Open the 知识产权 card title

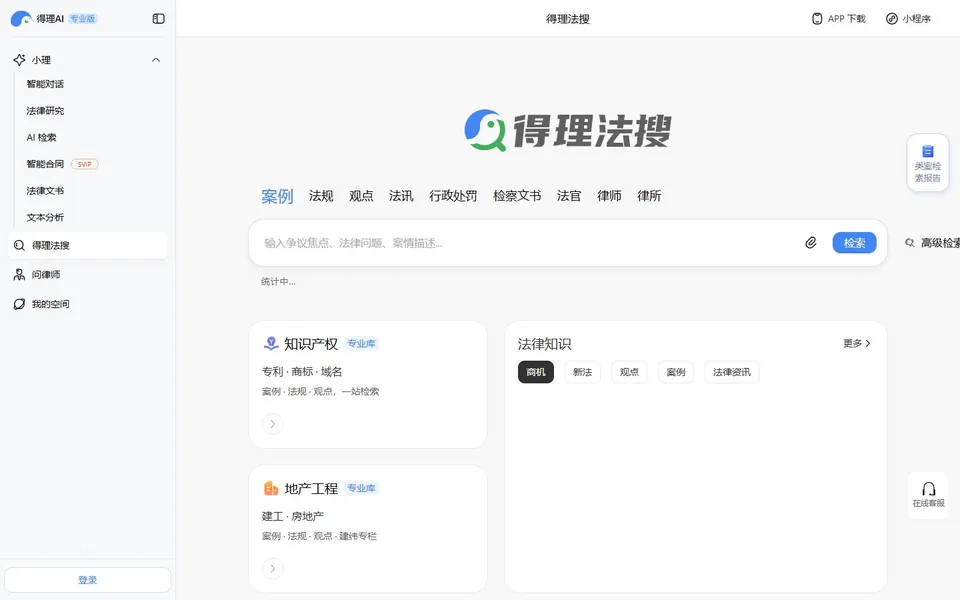311,344
